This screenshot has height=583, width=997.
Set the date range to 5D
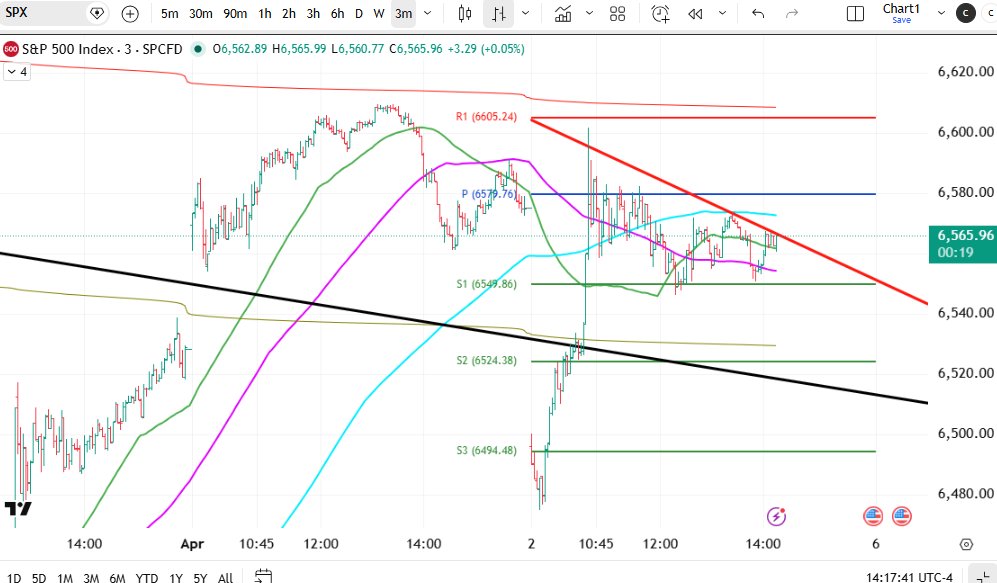click(39, 577)
